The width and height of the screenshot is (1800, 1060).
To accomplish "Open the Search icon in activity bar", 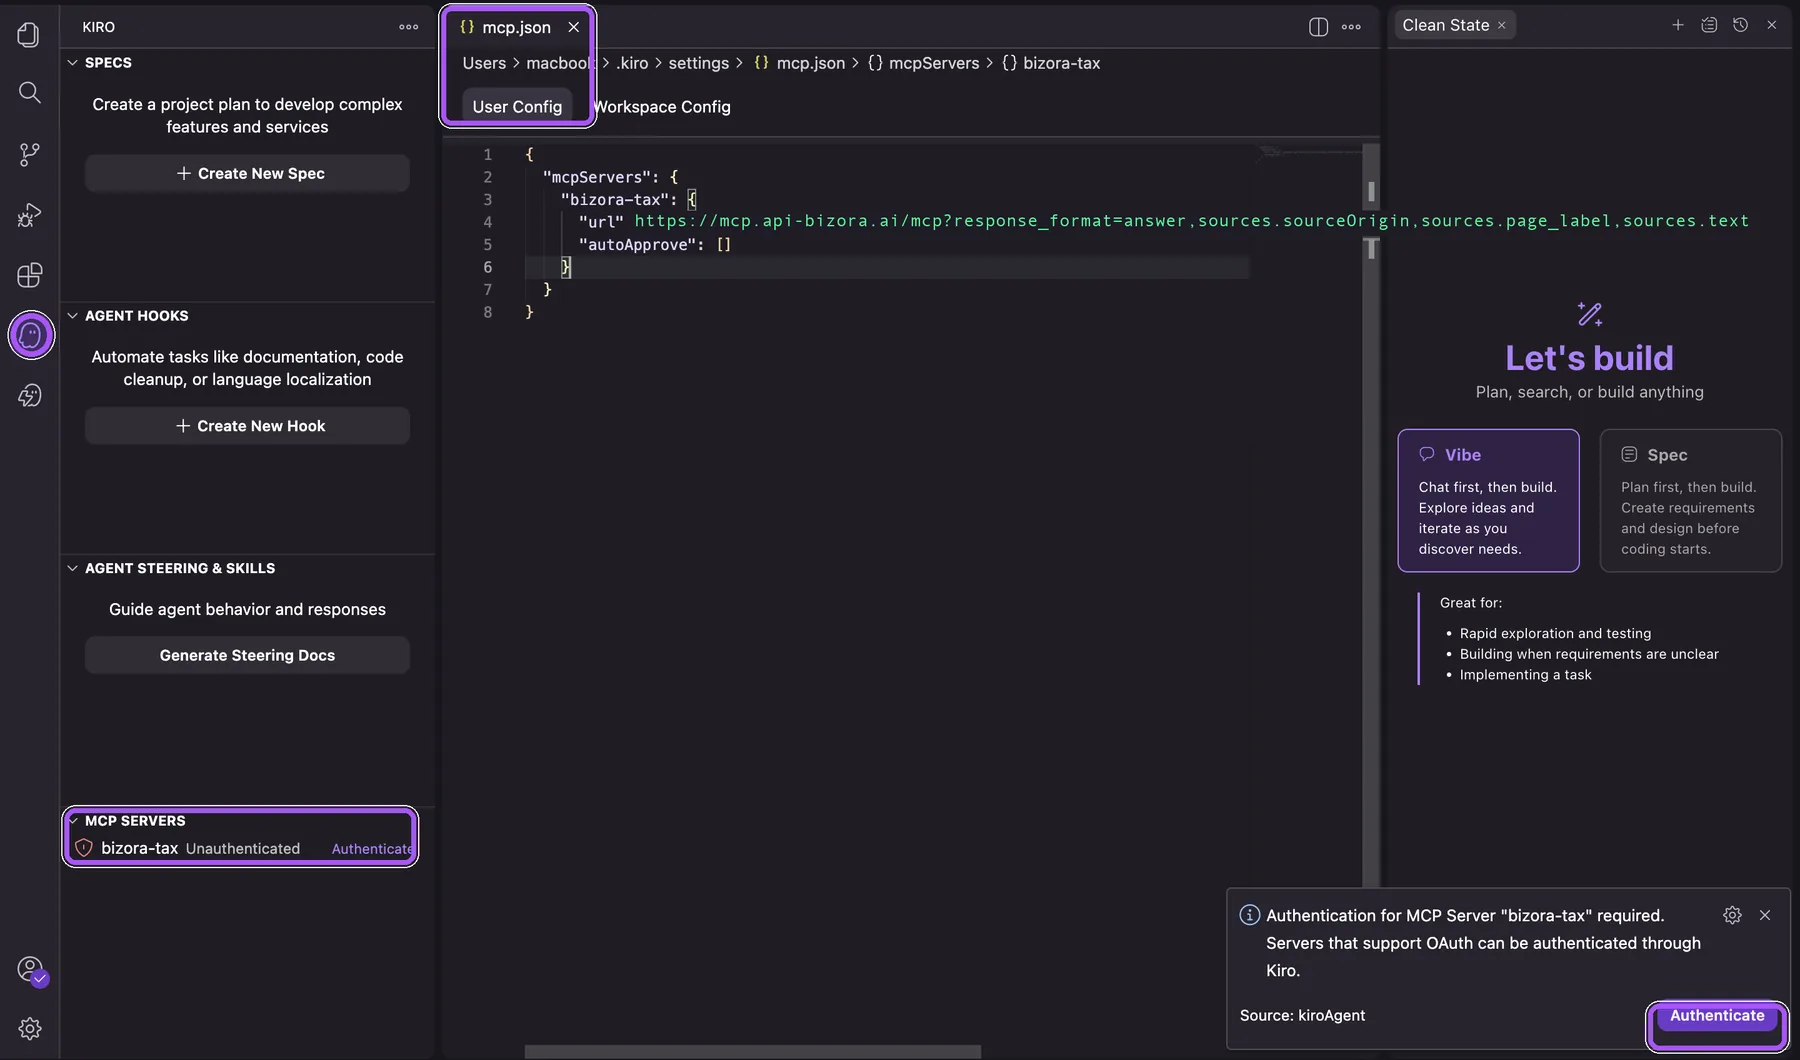I will point(29,93).
